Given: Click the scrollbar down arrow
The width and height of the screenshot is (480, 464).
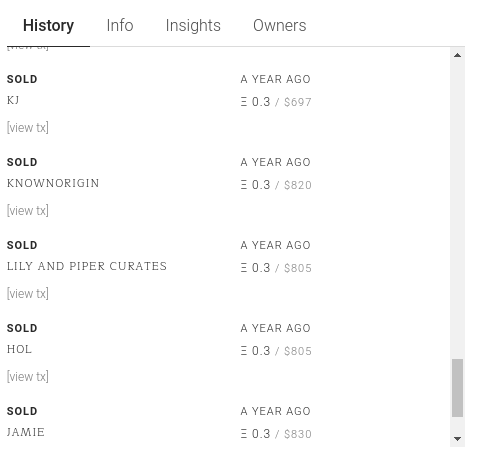Looking at the screenshot, I should click(x=457, y=439).
